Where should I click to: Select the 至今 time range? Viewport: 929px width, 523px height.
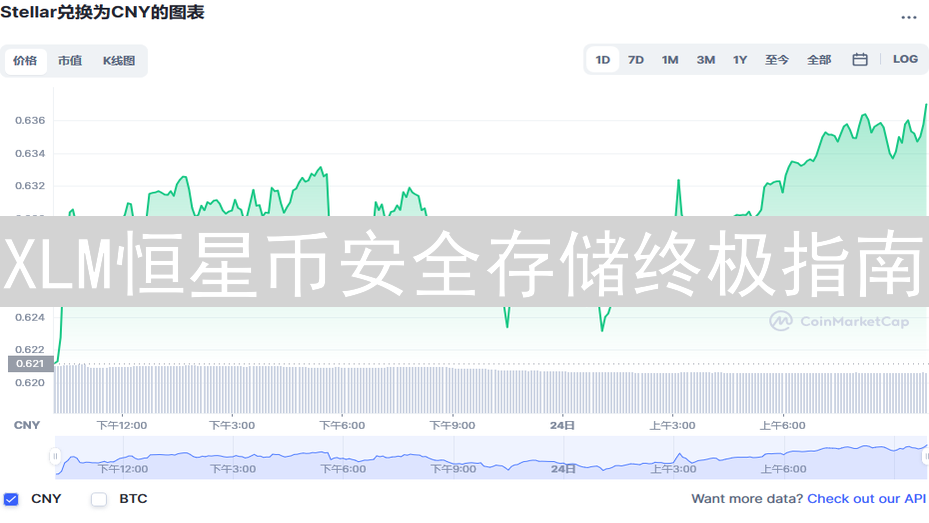pos(777,60)
